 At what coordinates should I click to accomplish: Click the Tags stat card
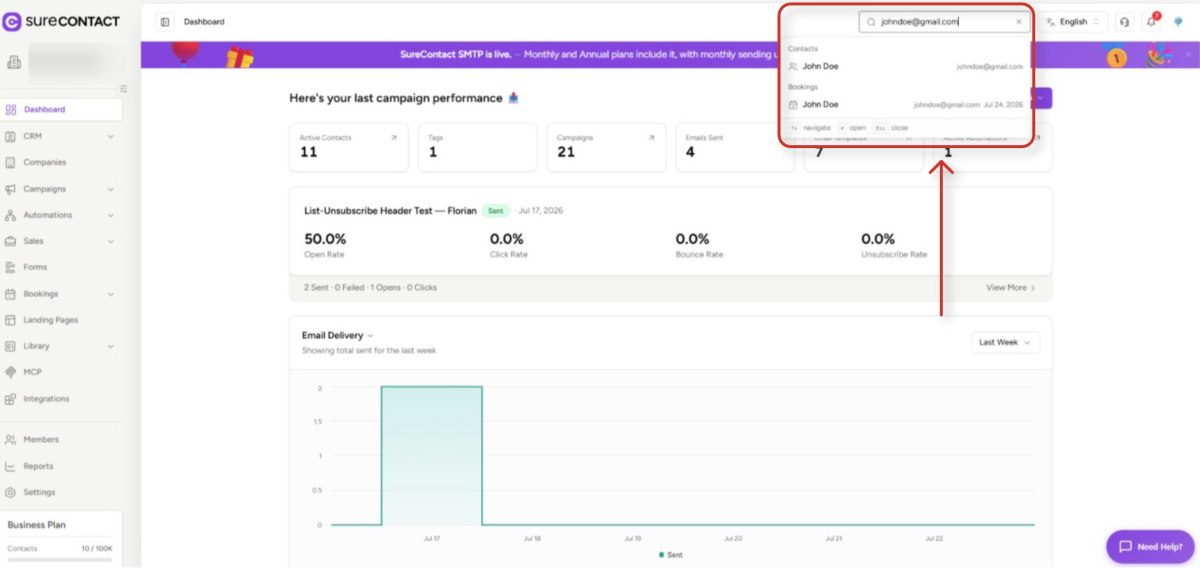click(x=477, y=148)
